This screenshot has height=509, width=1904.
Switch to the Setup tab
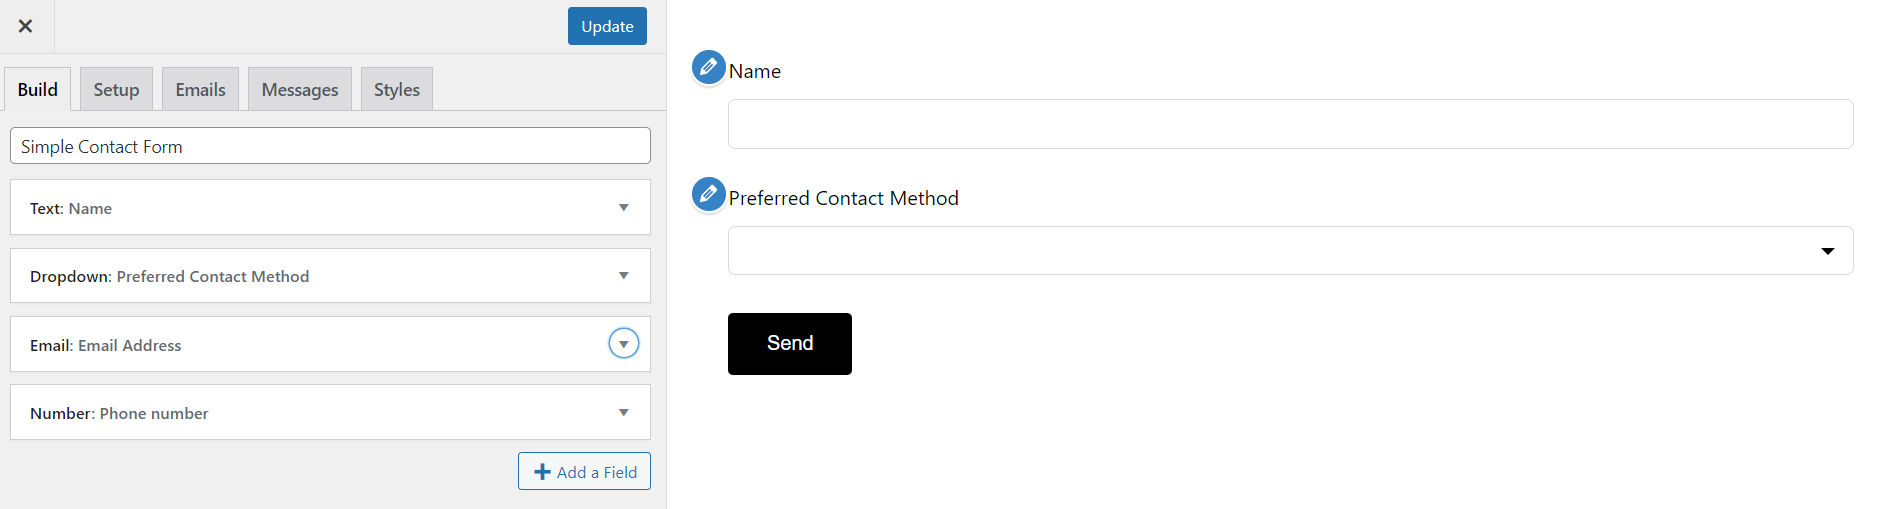(x=116, y=90)
